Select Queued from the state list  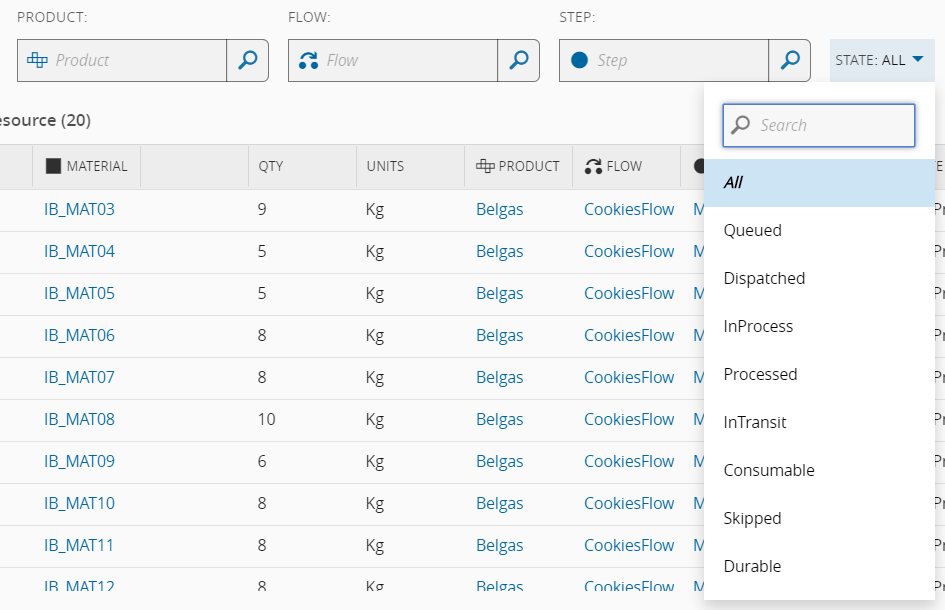[753, 230]
